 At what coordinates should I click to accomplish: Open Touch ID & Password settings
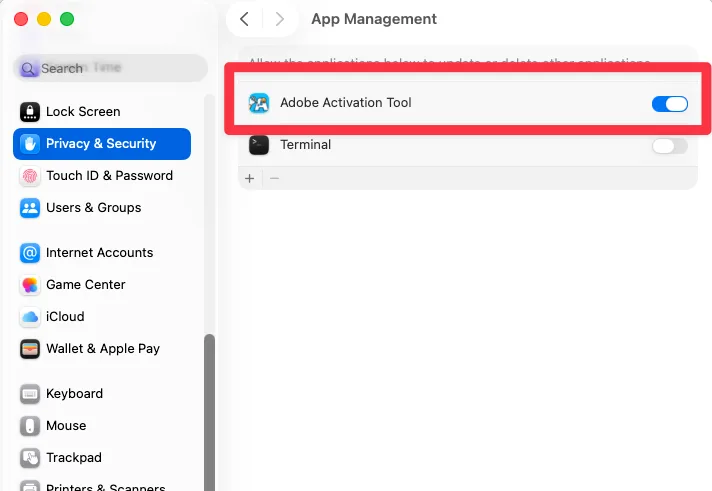point(109,176)
